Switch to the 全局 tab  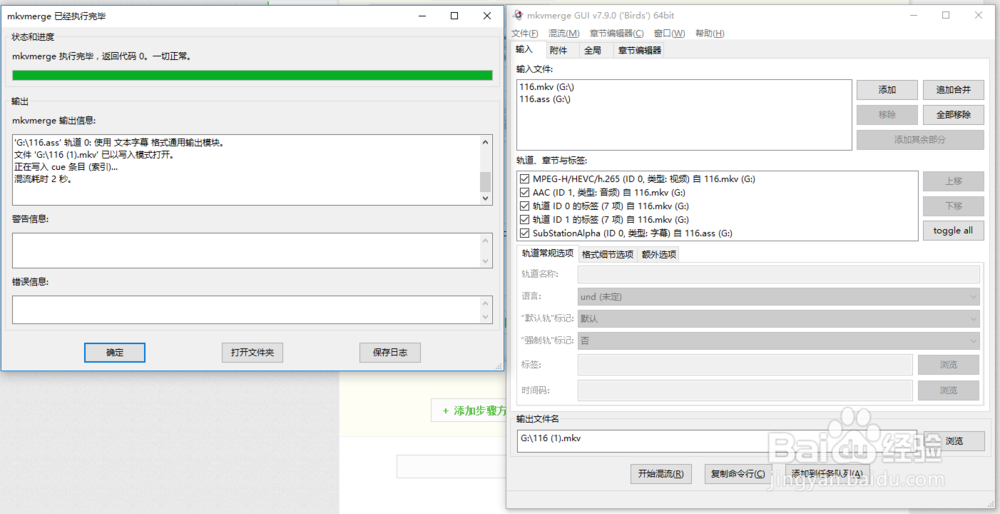click(x=593, y=50)
